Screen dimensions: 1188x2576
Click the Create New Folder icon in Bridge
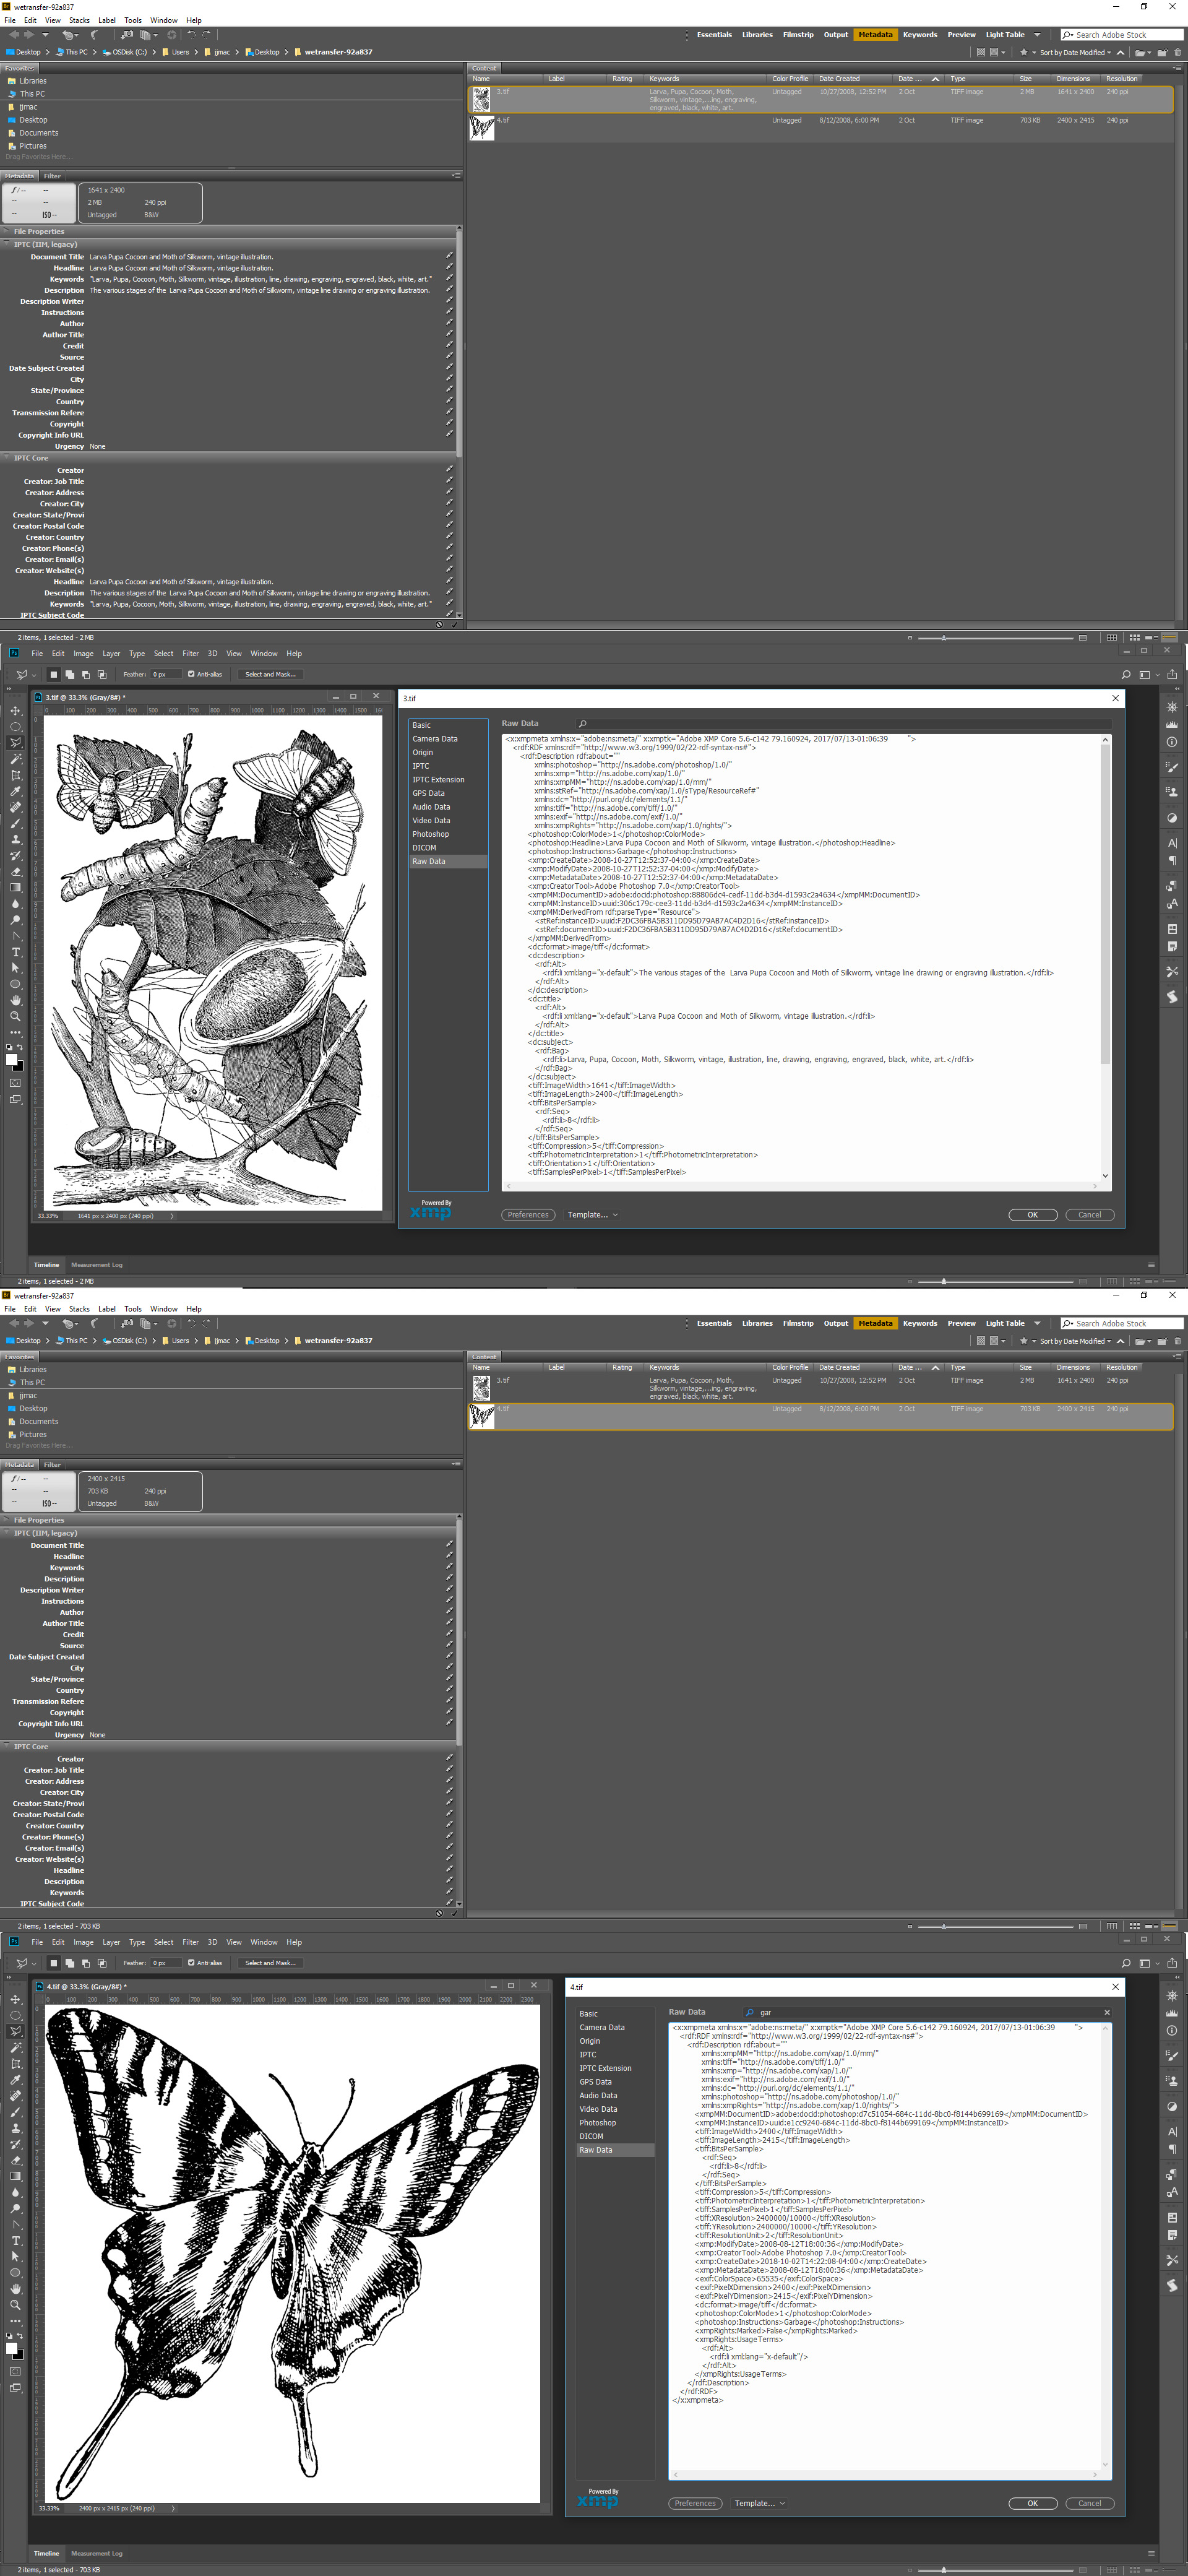pyautogui.click(x=1162, y=52)
